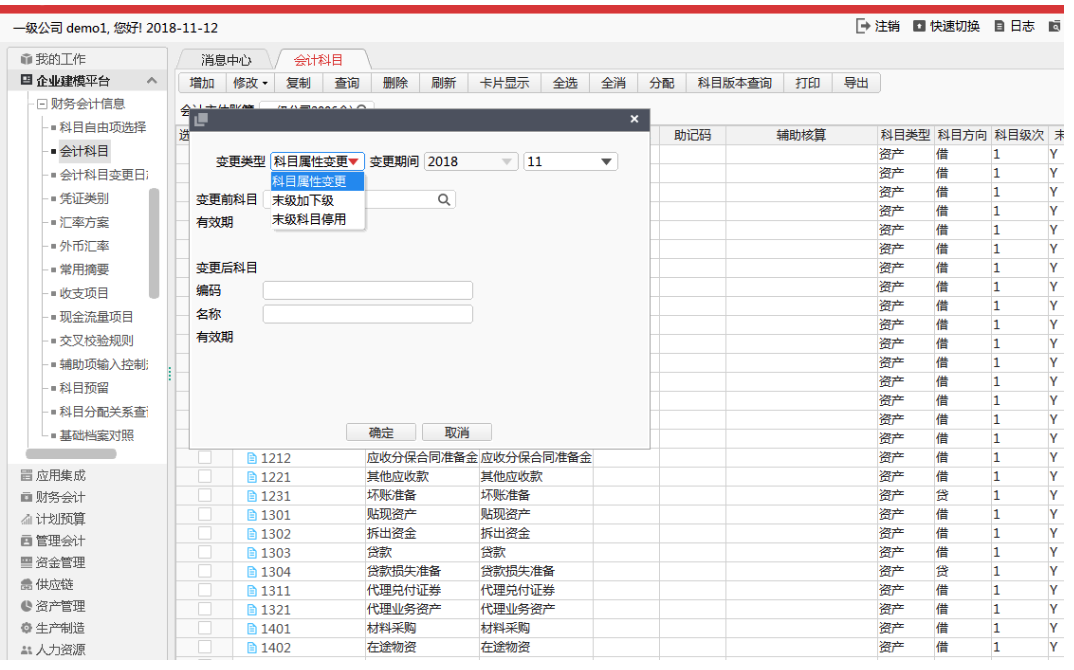Viewport: 1074px width, 670px height.
Task: Collapse the 企业建模平台 section chevron
Action: click(x=152, y=80)
